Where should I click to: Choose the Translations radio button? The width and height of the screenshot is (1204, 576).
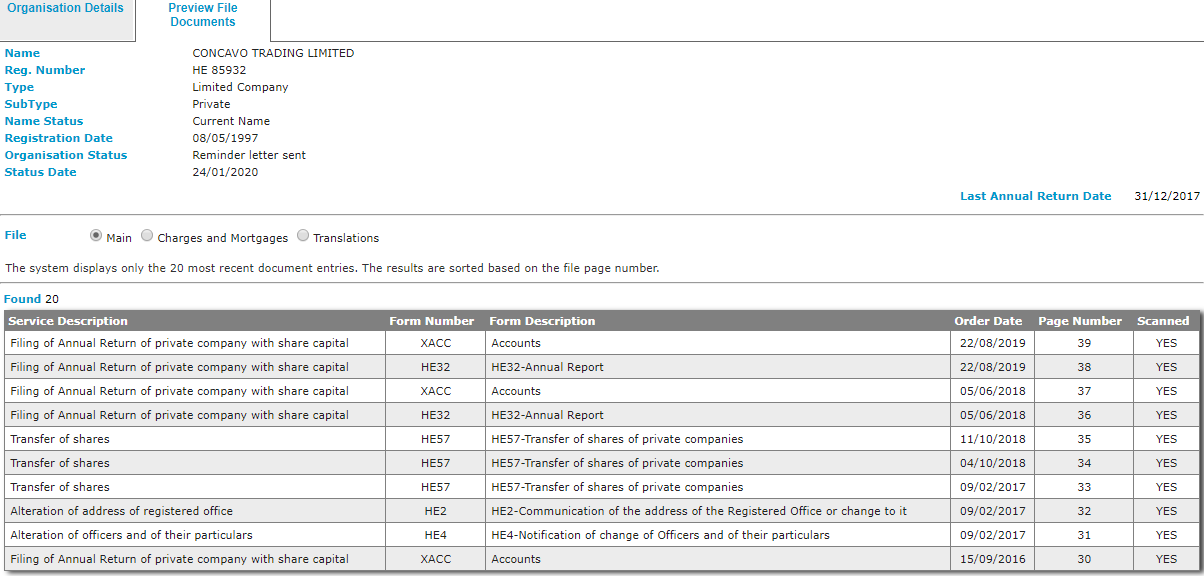click(x=303, y=237)
